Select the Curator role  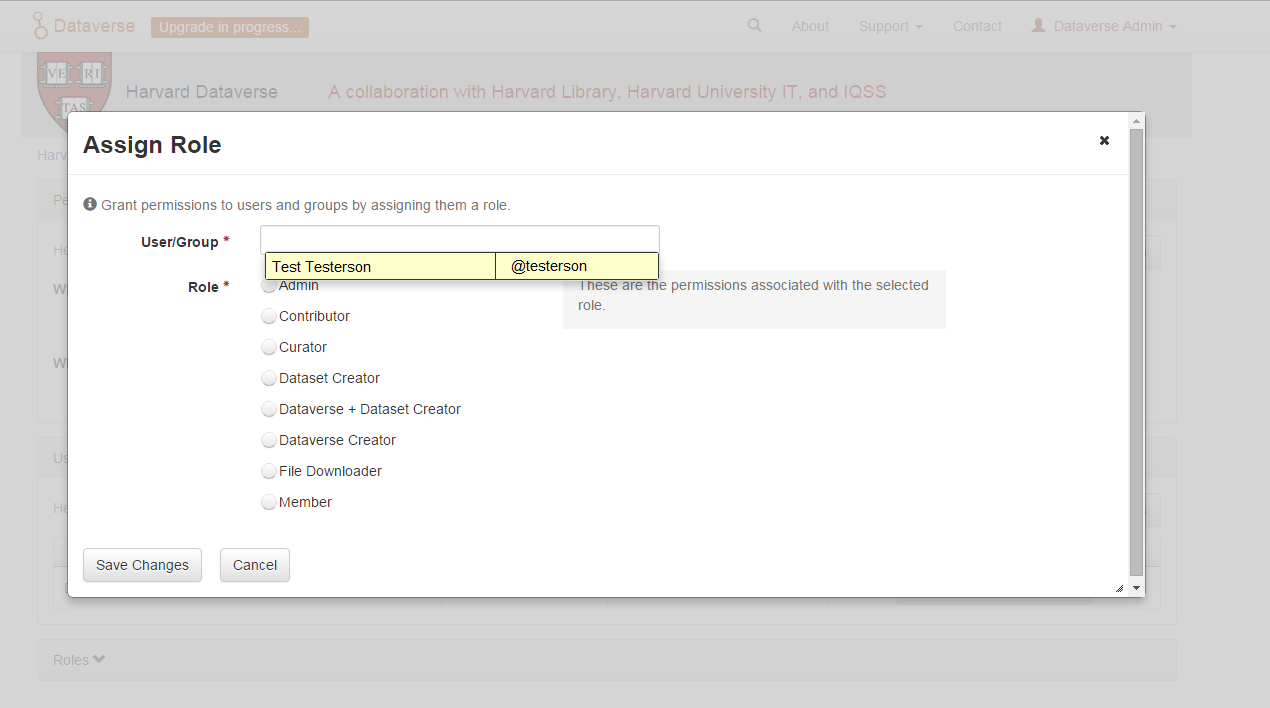tap(268, 346)
